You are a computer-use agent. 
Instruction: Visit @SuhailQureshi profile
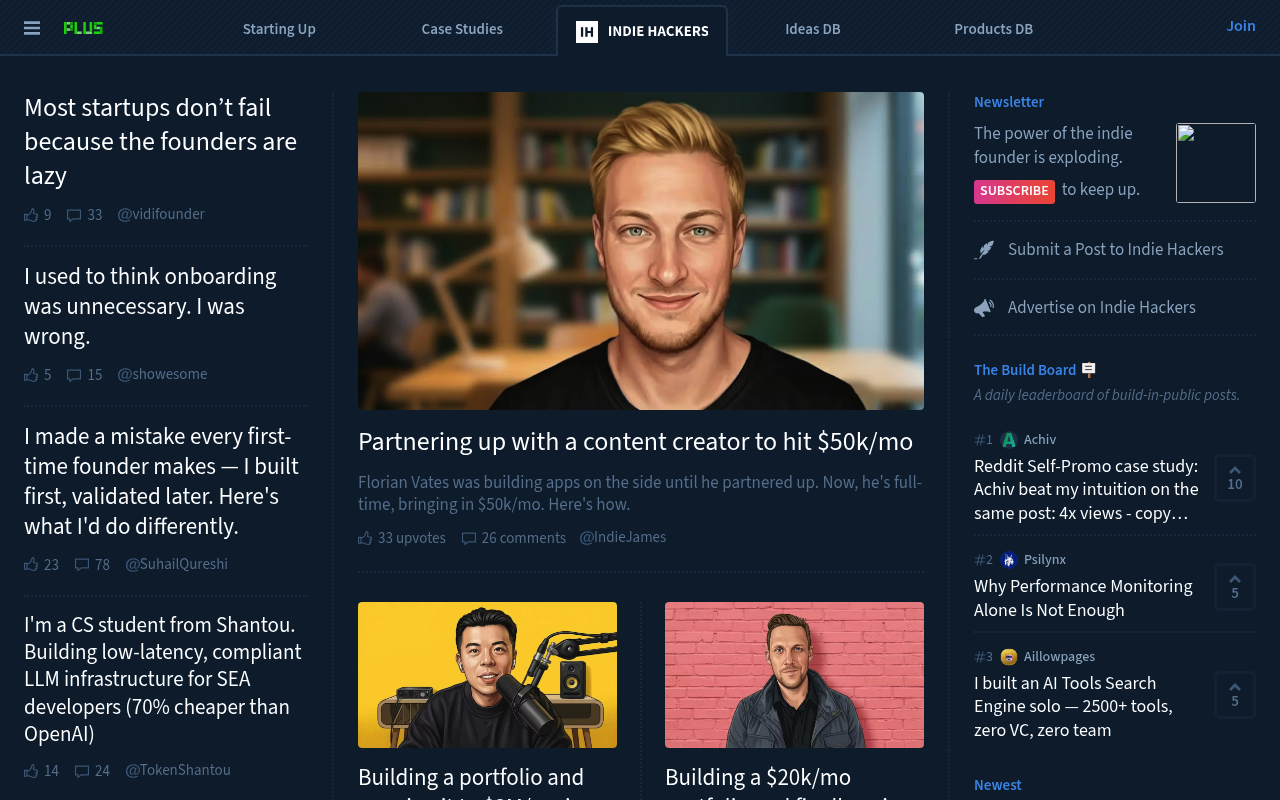tap(176, 565)
